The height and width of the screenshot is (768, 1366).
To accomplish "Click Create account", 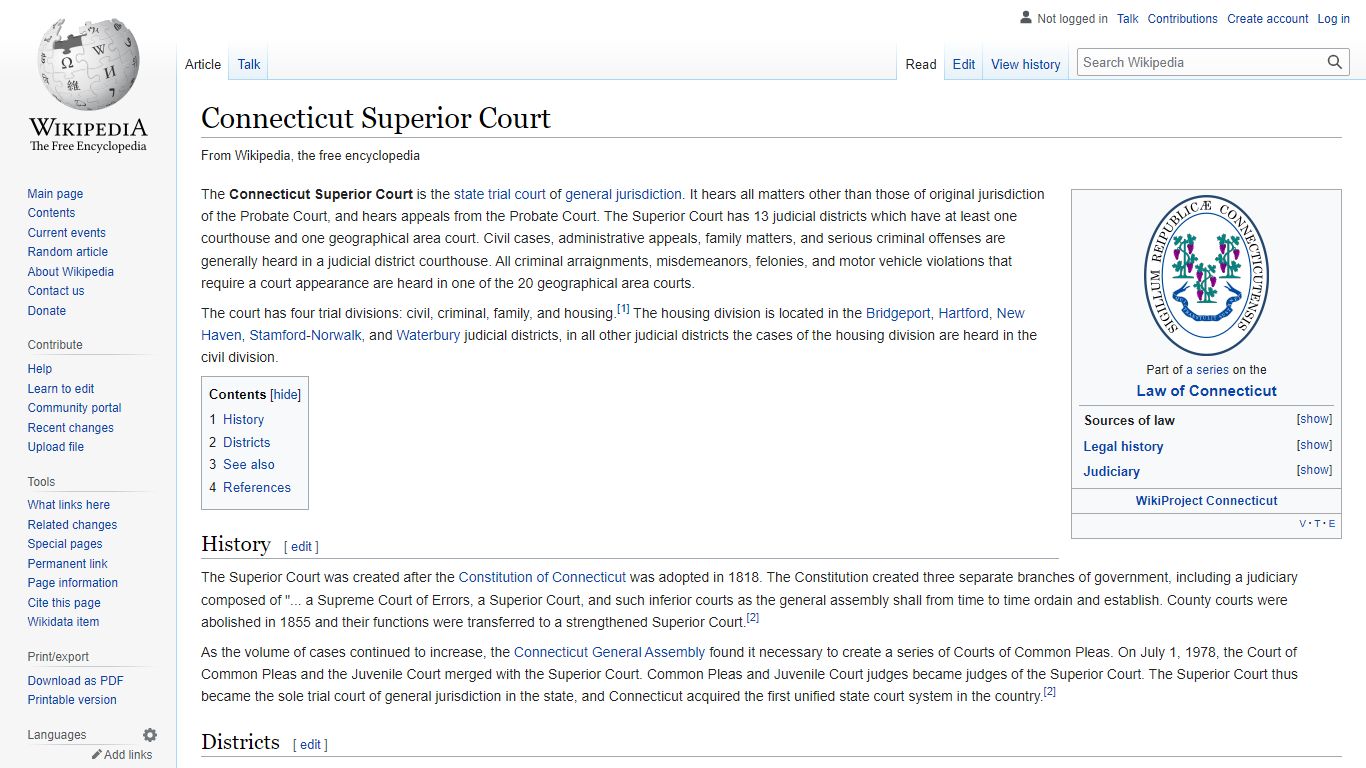I will 1268,19.
